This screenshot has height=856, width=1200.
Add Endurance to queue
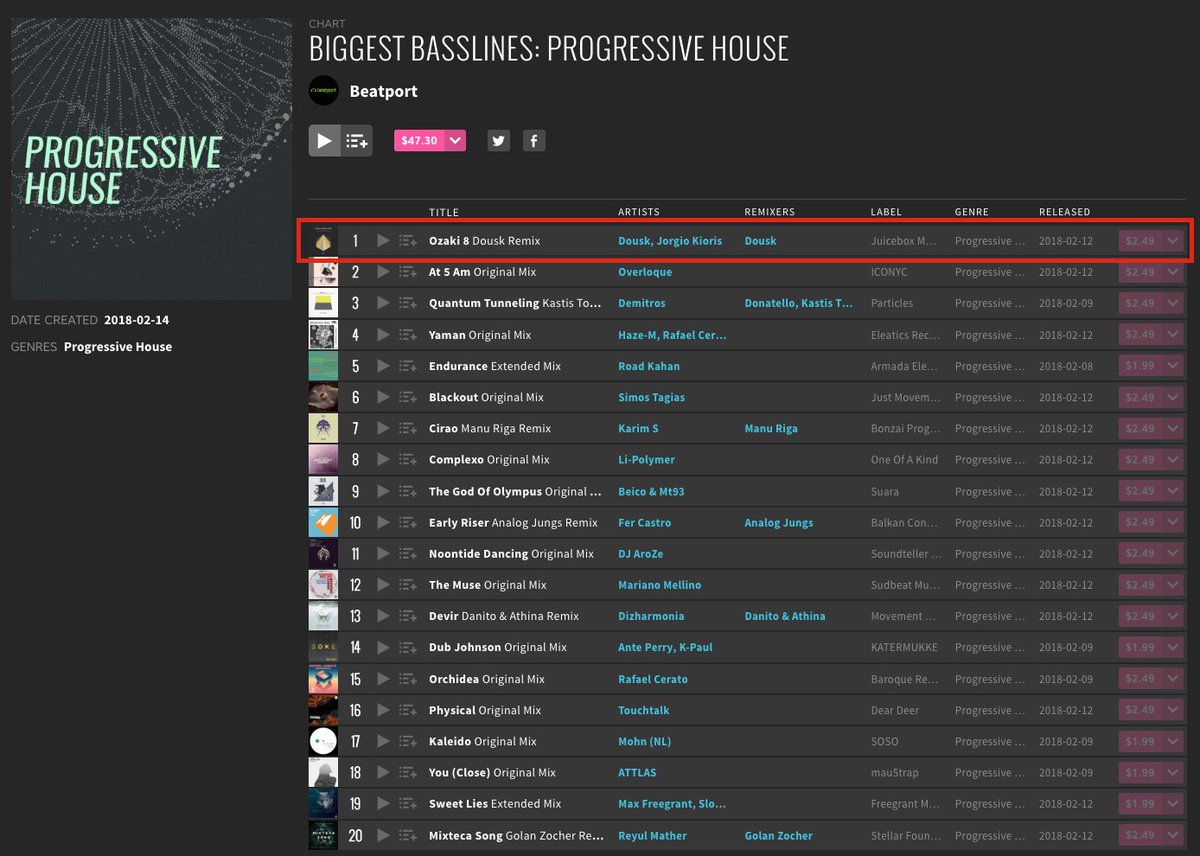(x=407, y=366)
